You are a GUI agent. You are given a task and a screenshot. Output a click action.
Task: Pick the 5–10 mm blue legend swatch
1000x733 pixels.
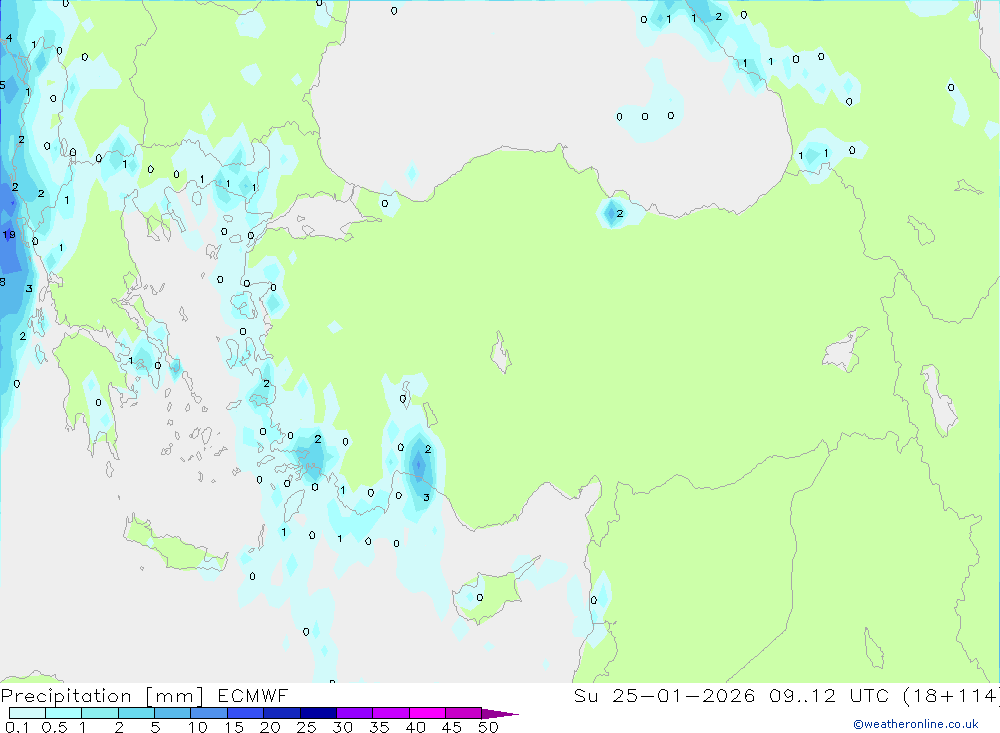[x=172, y=713]
